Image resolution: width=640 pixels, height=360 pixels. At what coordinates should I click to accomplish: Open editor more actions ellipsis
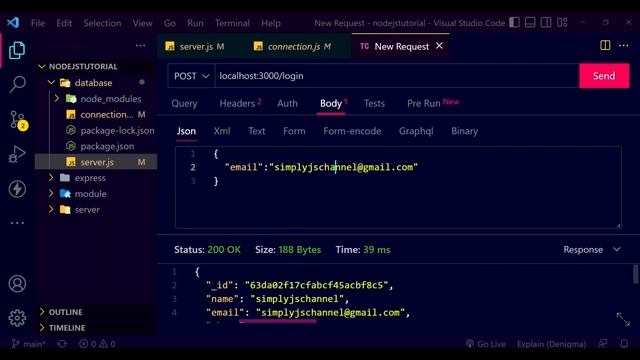[624, 45]
